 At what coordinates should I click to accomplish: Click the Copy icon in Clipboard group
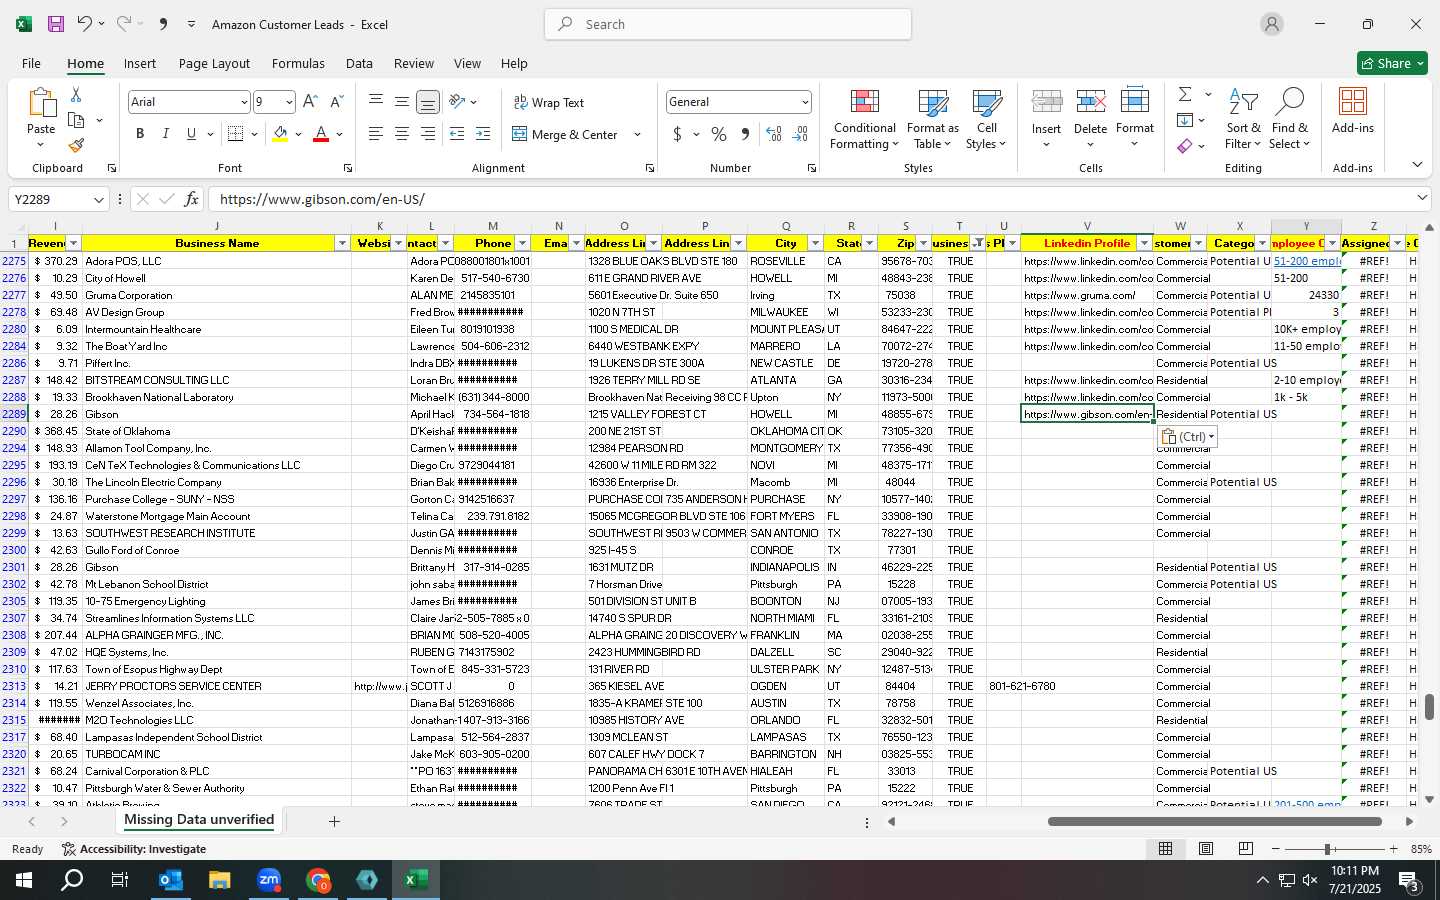click(76, 120)
